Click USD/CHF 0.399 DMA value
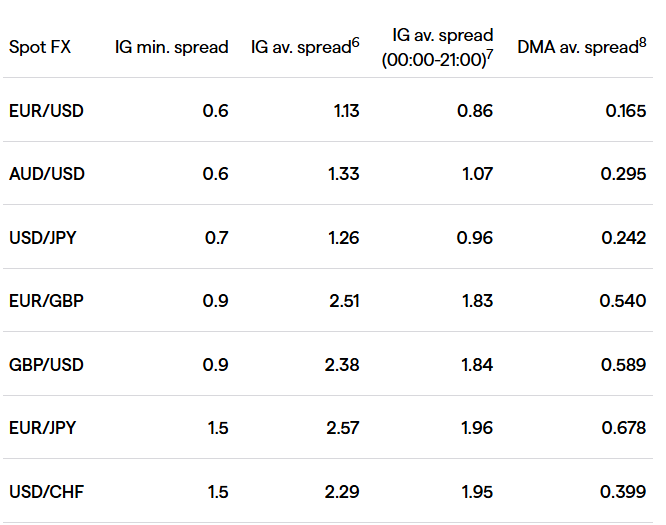The width and height of the screenshot is (666, 525). point(623,491)
